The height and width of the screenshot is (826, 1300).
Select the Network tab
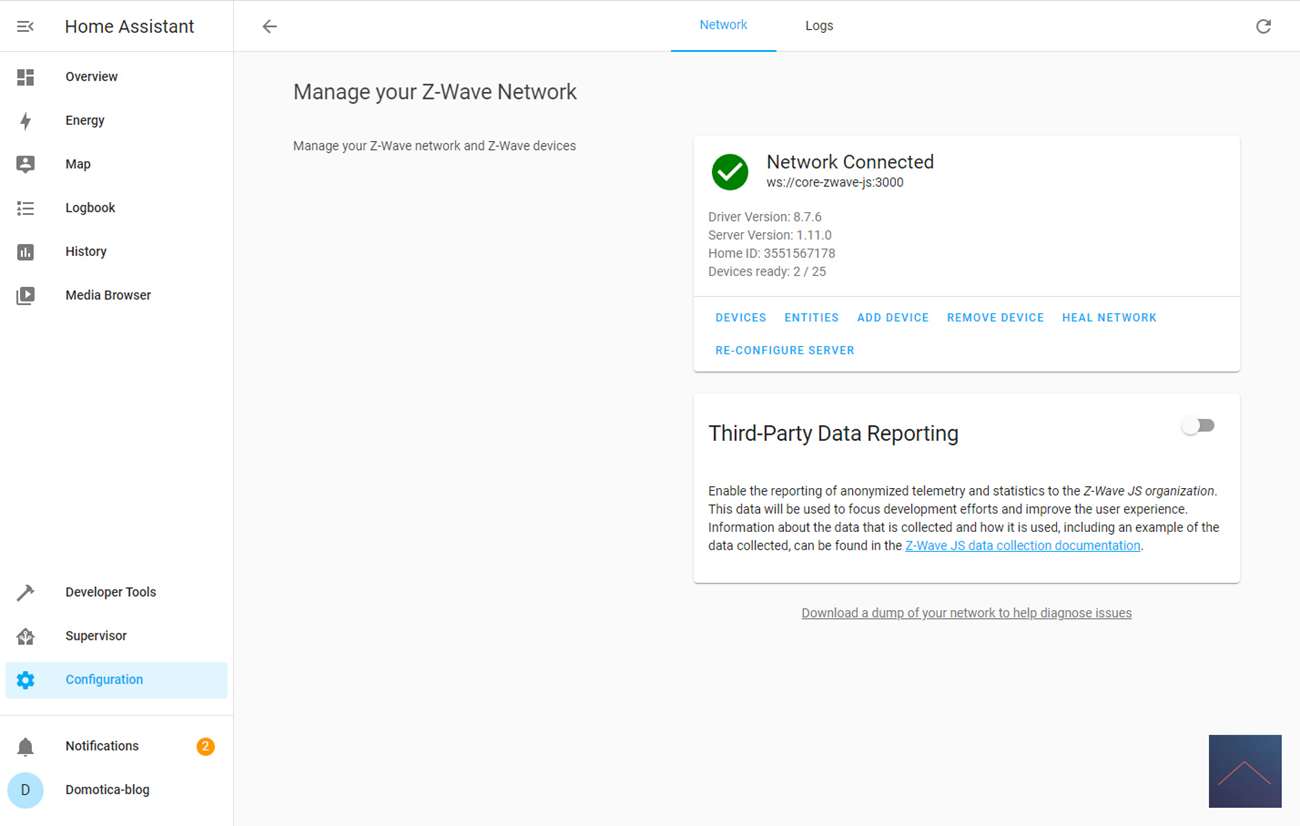[723, 25]
